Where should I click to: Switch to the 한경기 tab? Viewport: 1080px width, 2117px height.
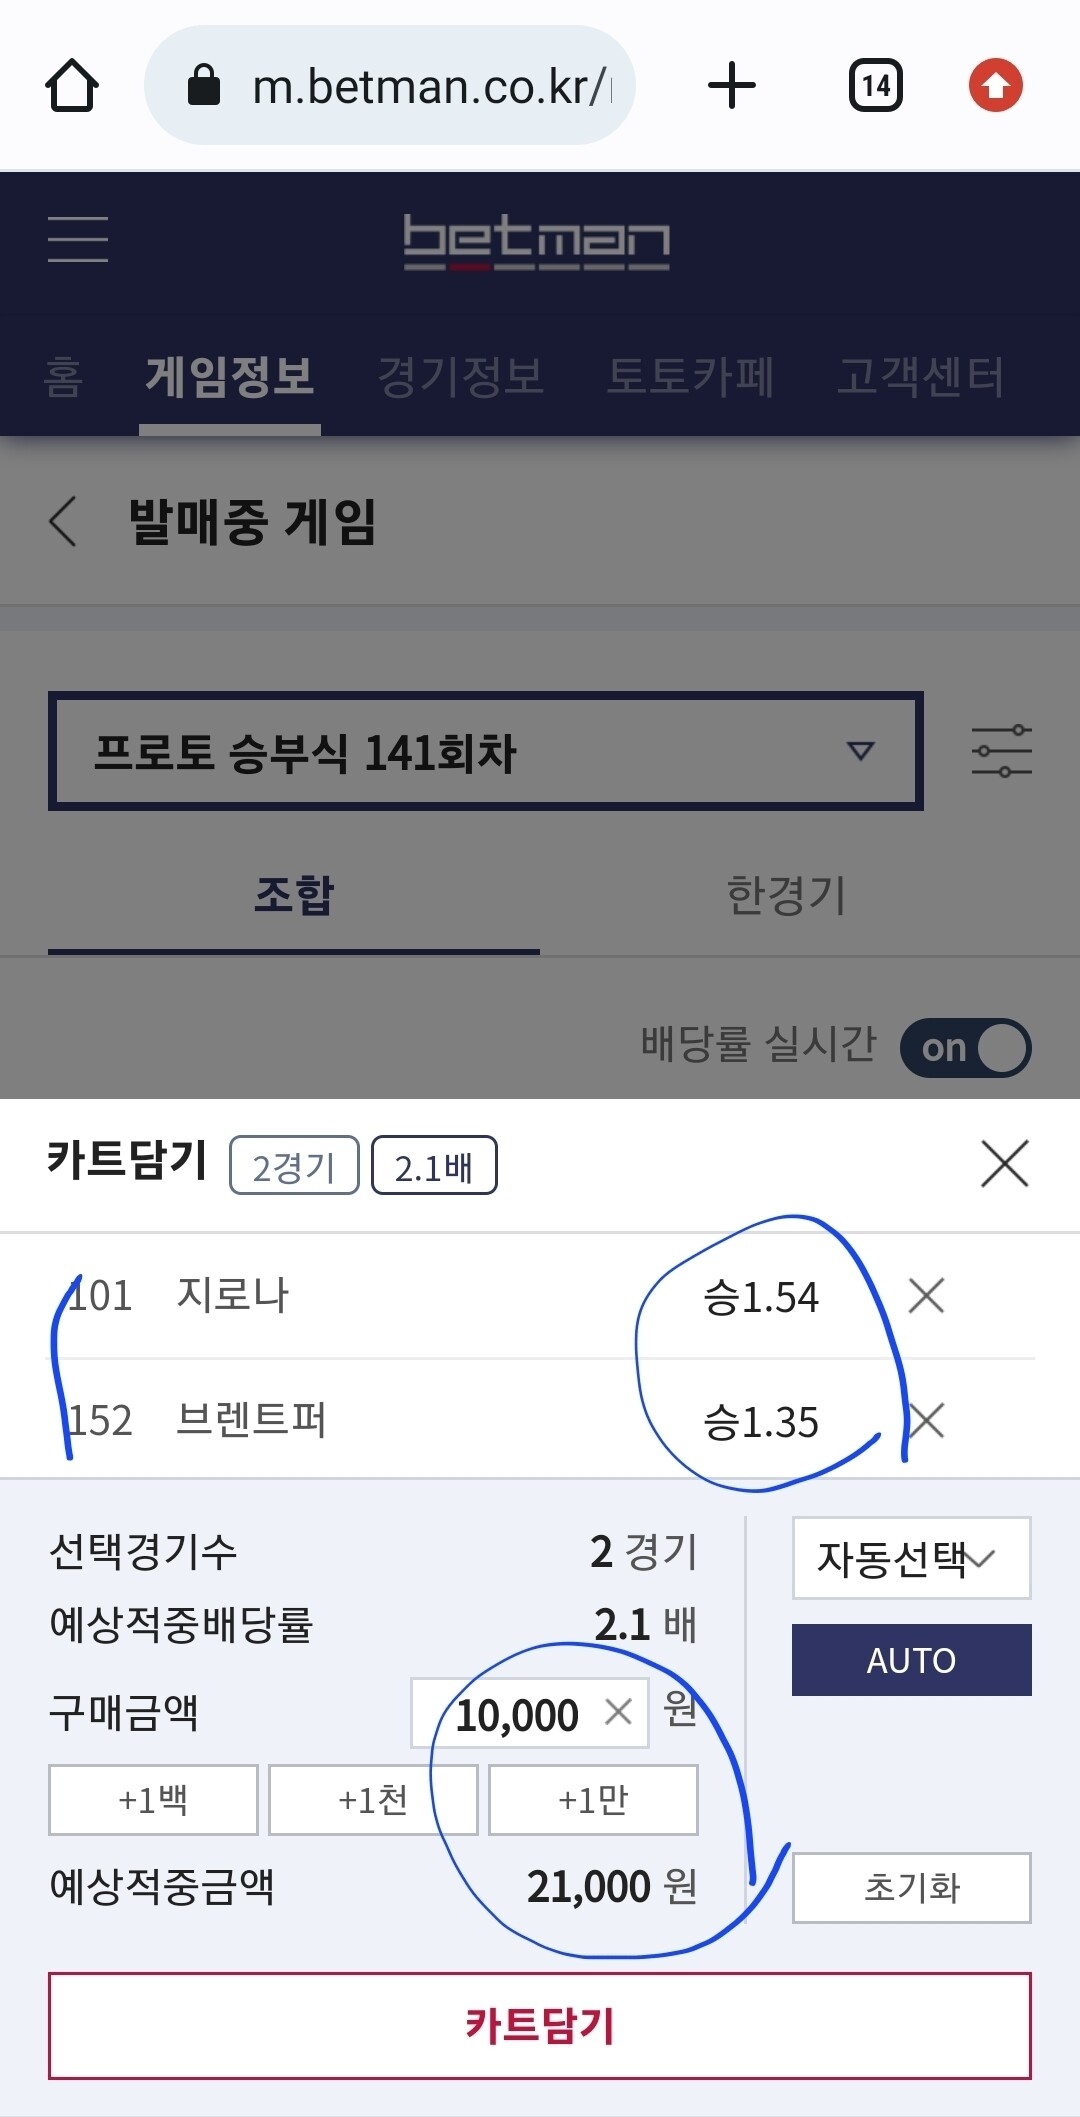pos(786,896)
